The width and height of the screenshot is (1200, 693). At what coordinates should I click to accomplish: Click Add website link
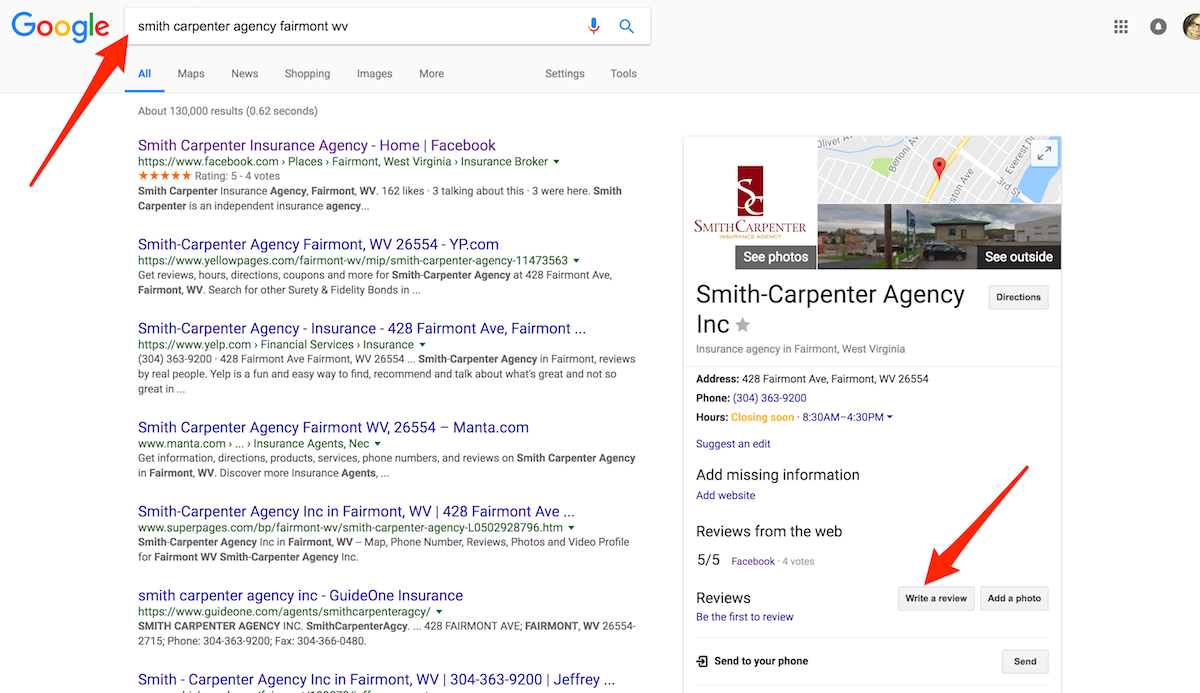726,496
